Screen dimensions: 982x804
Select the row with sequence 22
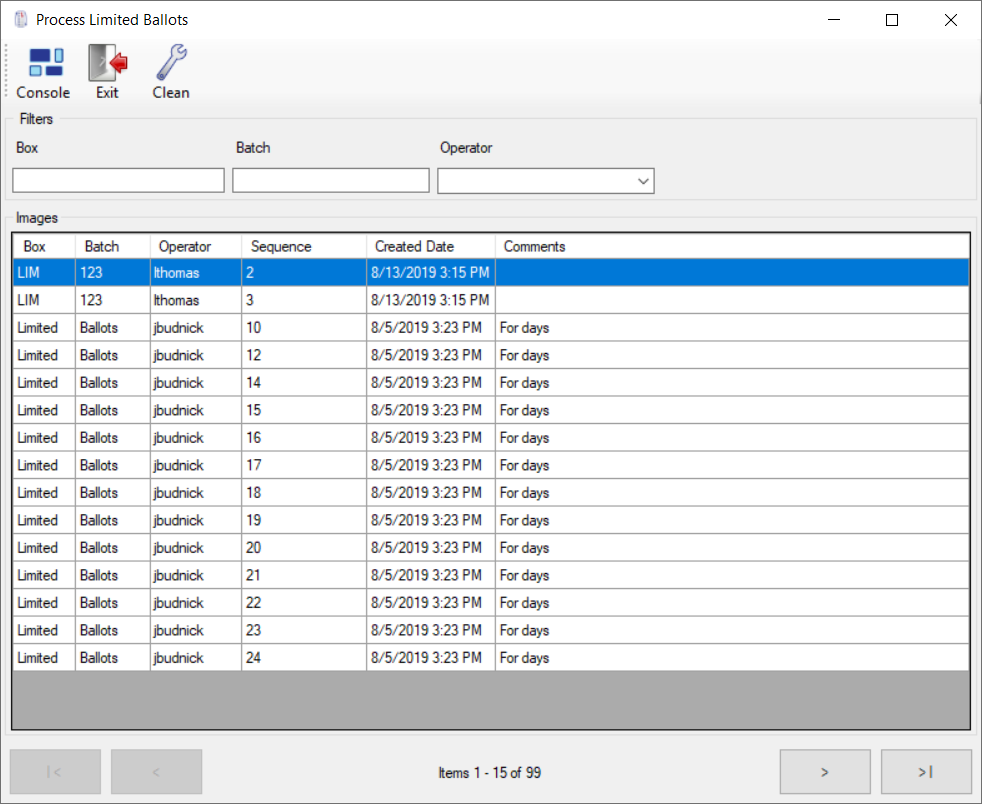tap(491, 603)
